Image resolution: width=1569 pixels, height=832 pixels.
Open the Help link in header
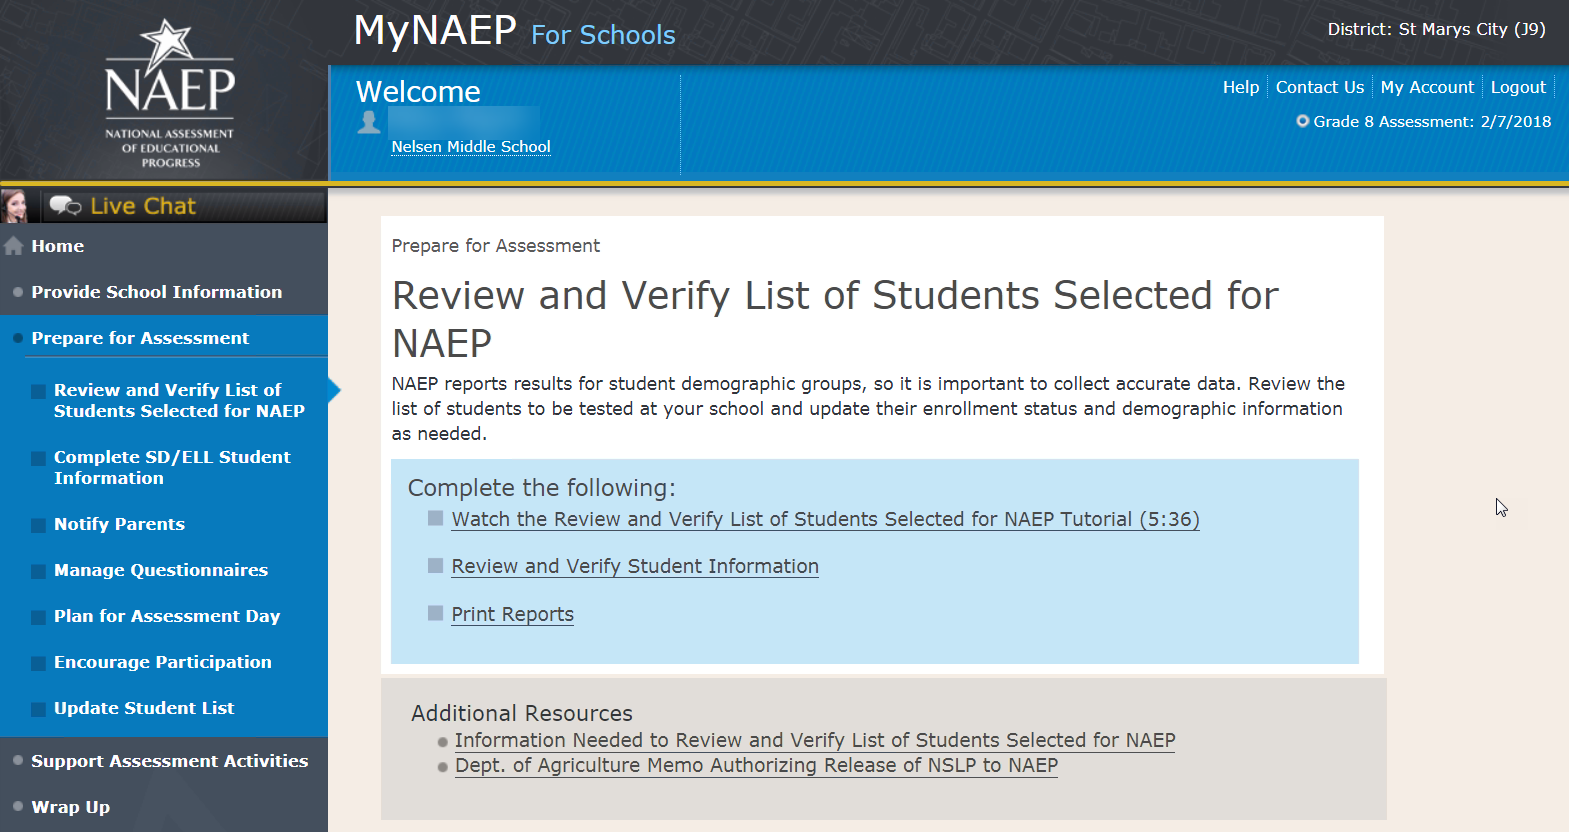[1240, 88]
